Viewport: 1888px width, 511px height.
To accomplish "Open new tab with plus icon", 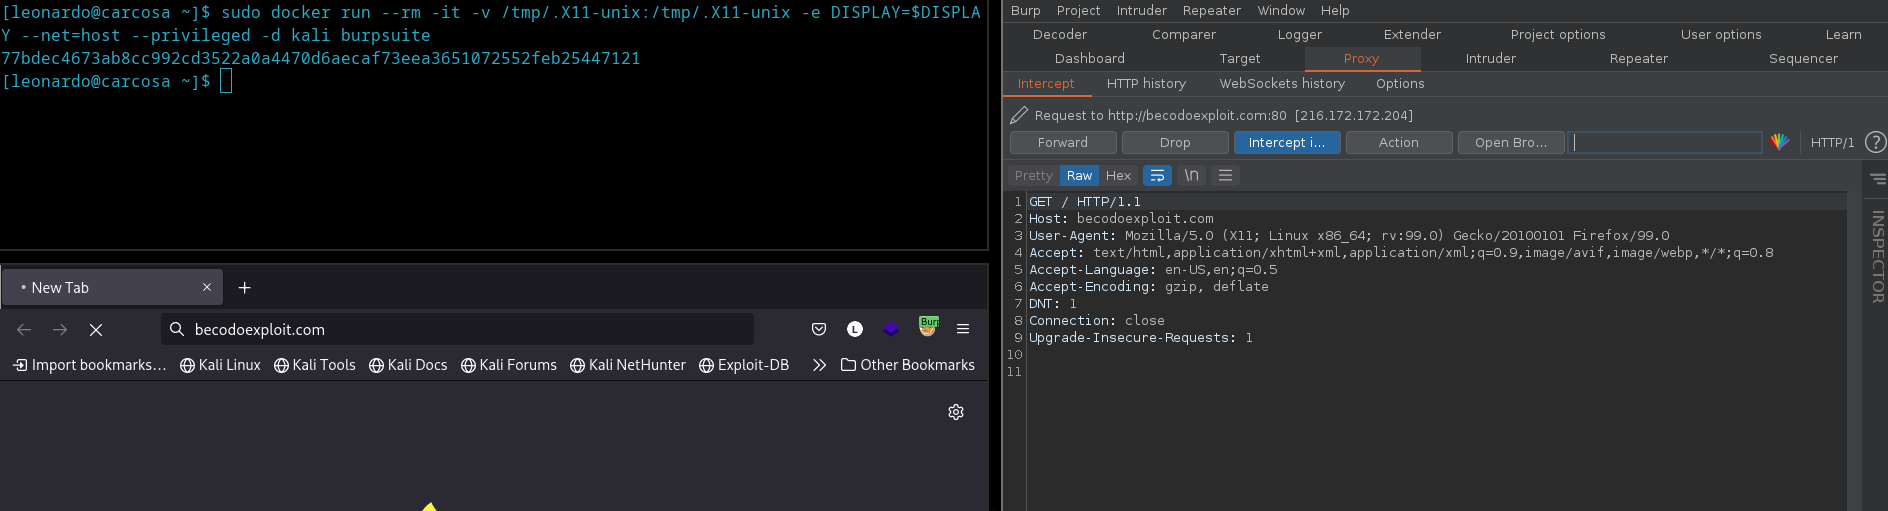I will pyautogui.click(x=244, y=288).
